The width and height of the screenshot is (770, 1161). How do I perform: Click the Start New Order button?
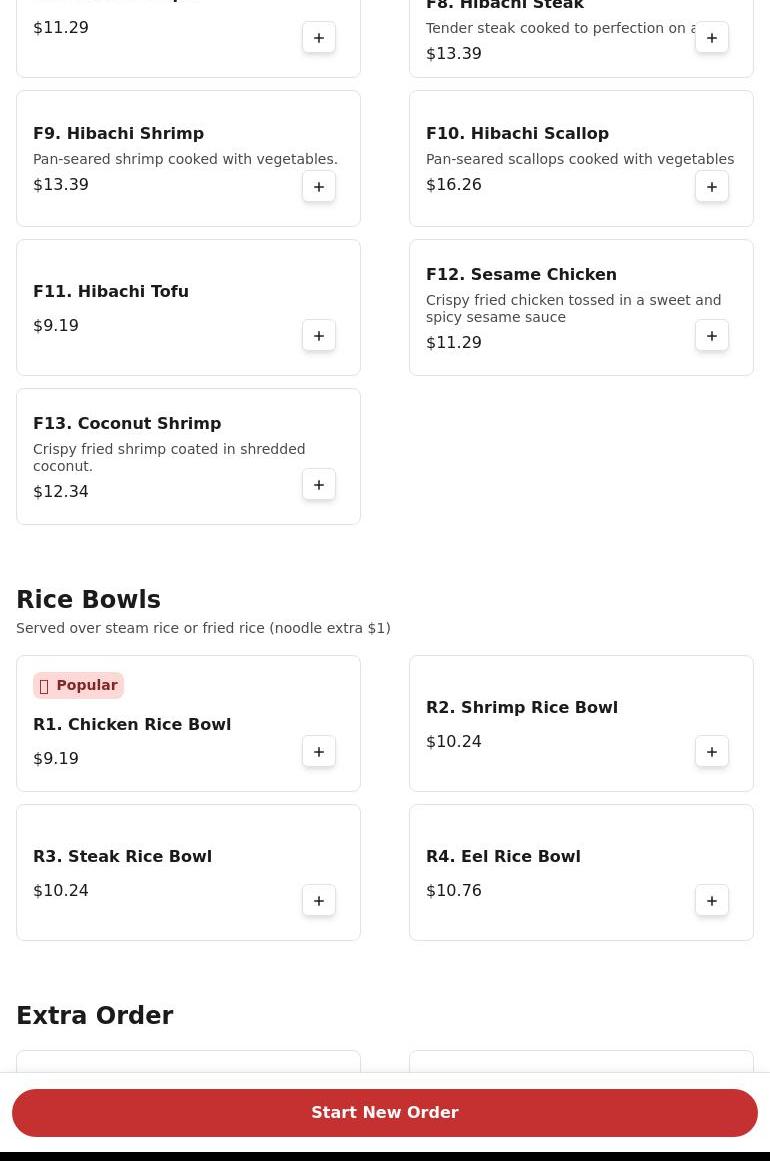[385, 1113]
